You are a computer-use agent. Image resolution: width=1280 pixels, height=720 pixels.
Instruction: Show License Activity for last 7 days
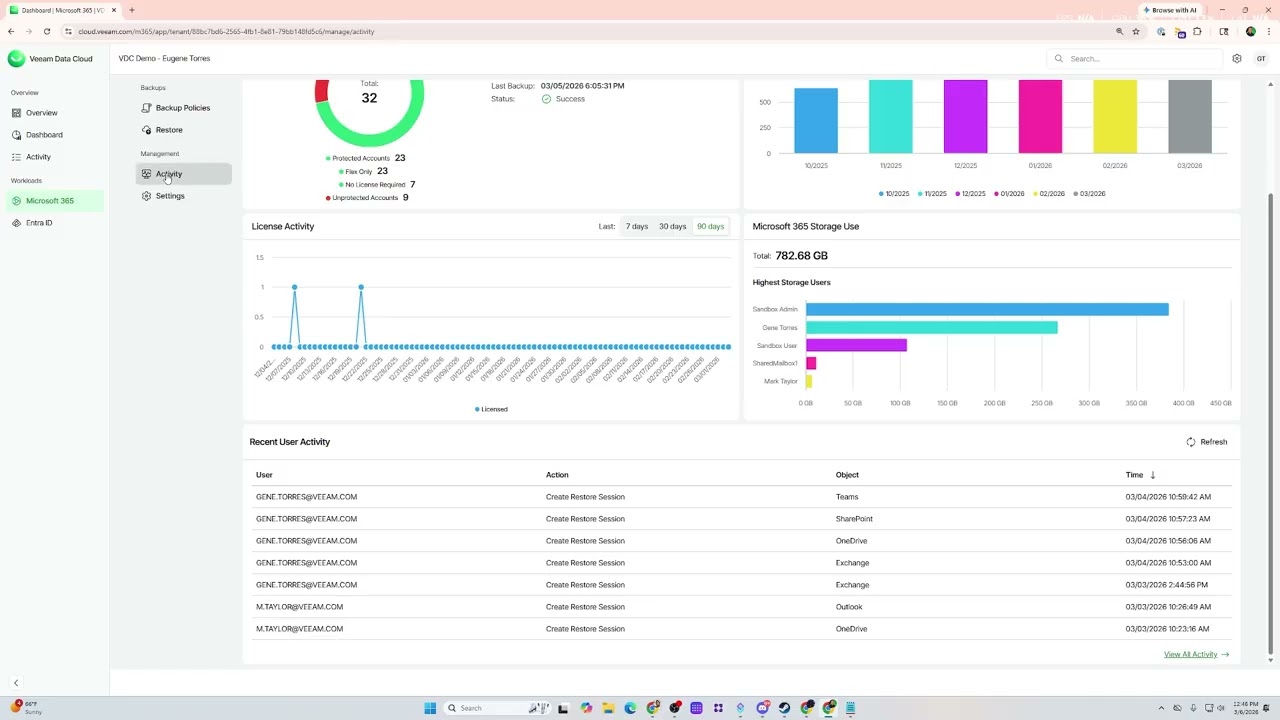click(x=637, y=227)
